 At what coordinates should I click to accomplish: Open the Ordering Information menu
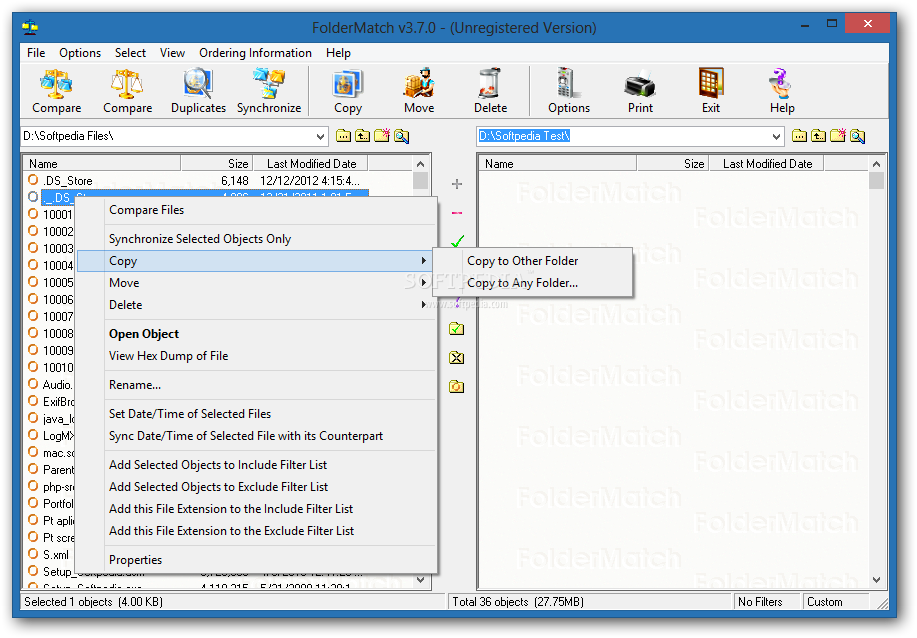[x=256, y=53]
